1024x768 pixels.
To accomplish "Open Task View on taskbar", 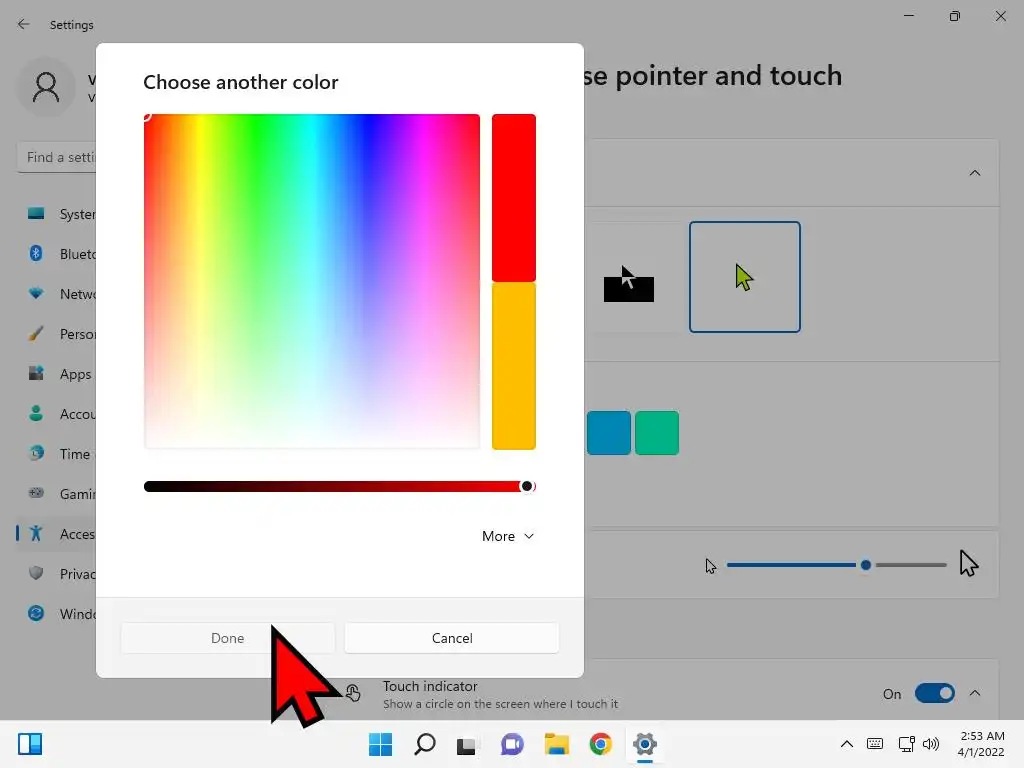I will [468, 744].
